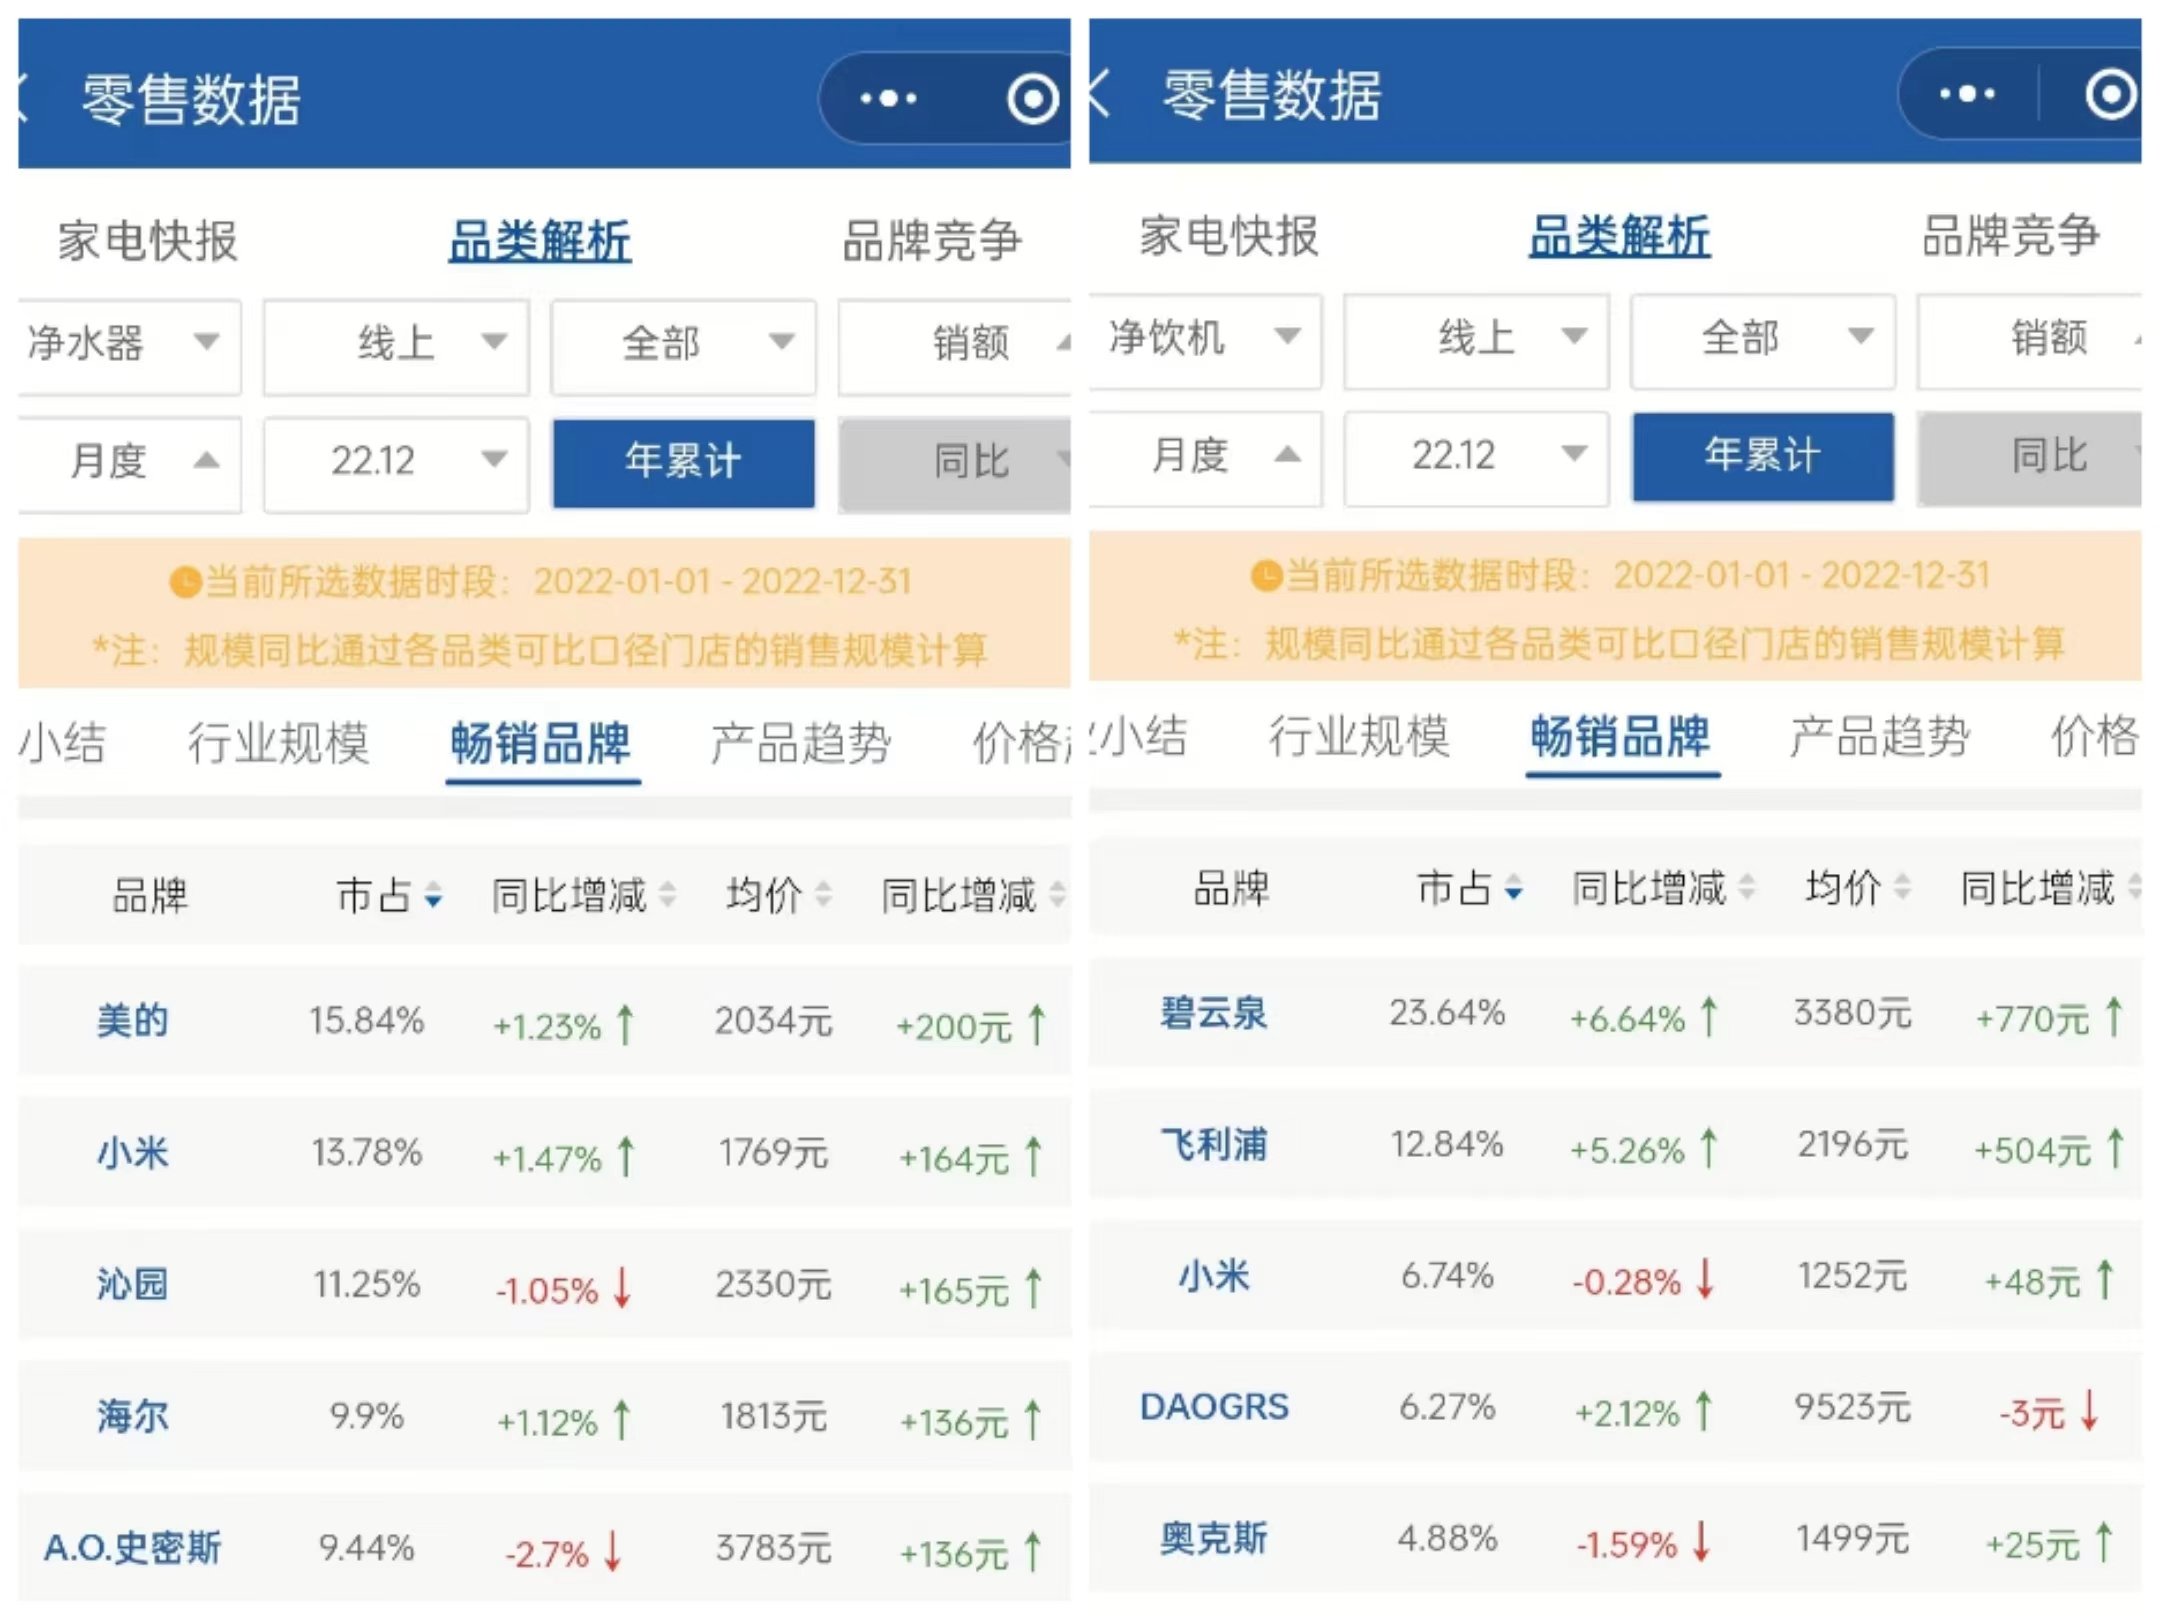The image size is (2160, 1620).
Task: Expand the 22.12 date dropdown in left panel
Action: (396, 461)
